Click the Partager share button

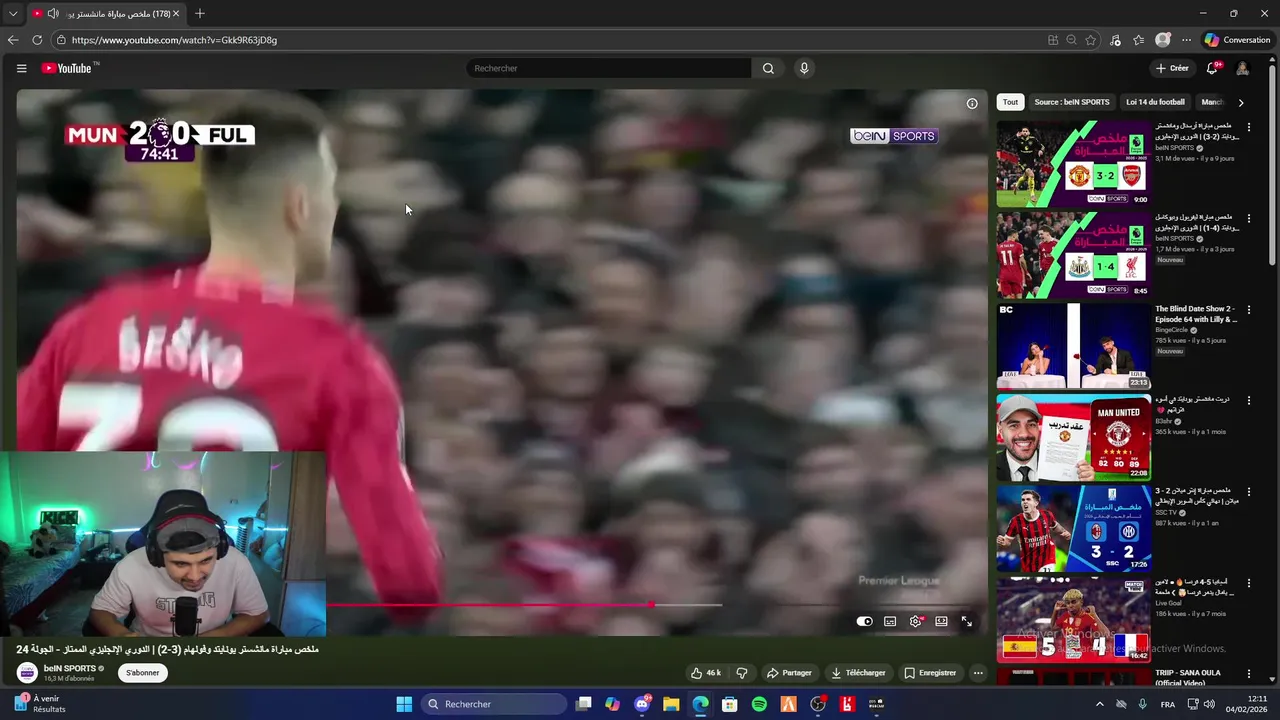789,673
